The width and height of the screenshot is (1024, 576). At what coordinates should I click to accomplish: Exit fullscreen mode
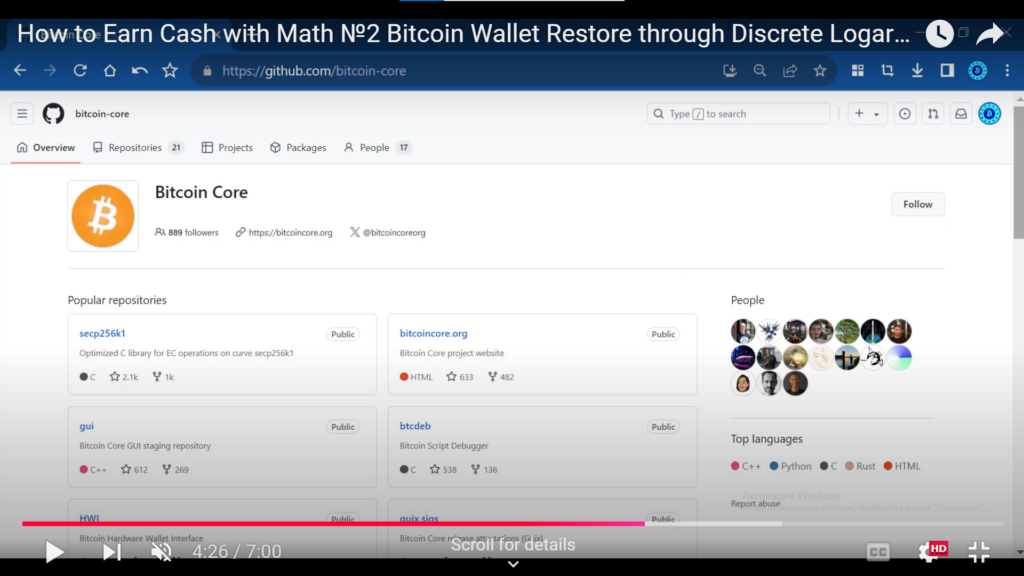pos(979,552)
